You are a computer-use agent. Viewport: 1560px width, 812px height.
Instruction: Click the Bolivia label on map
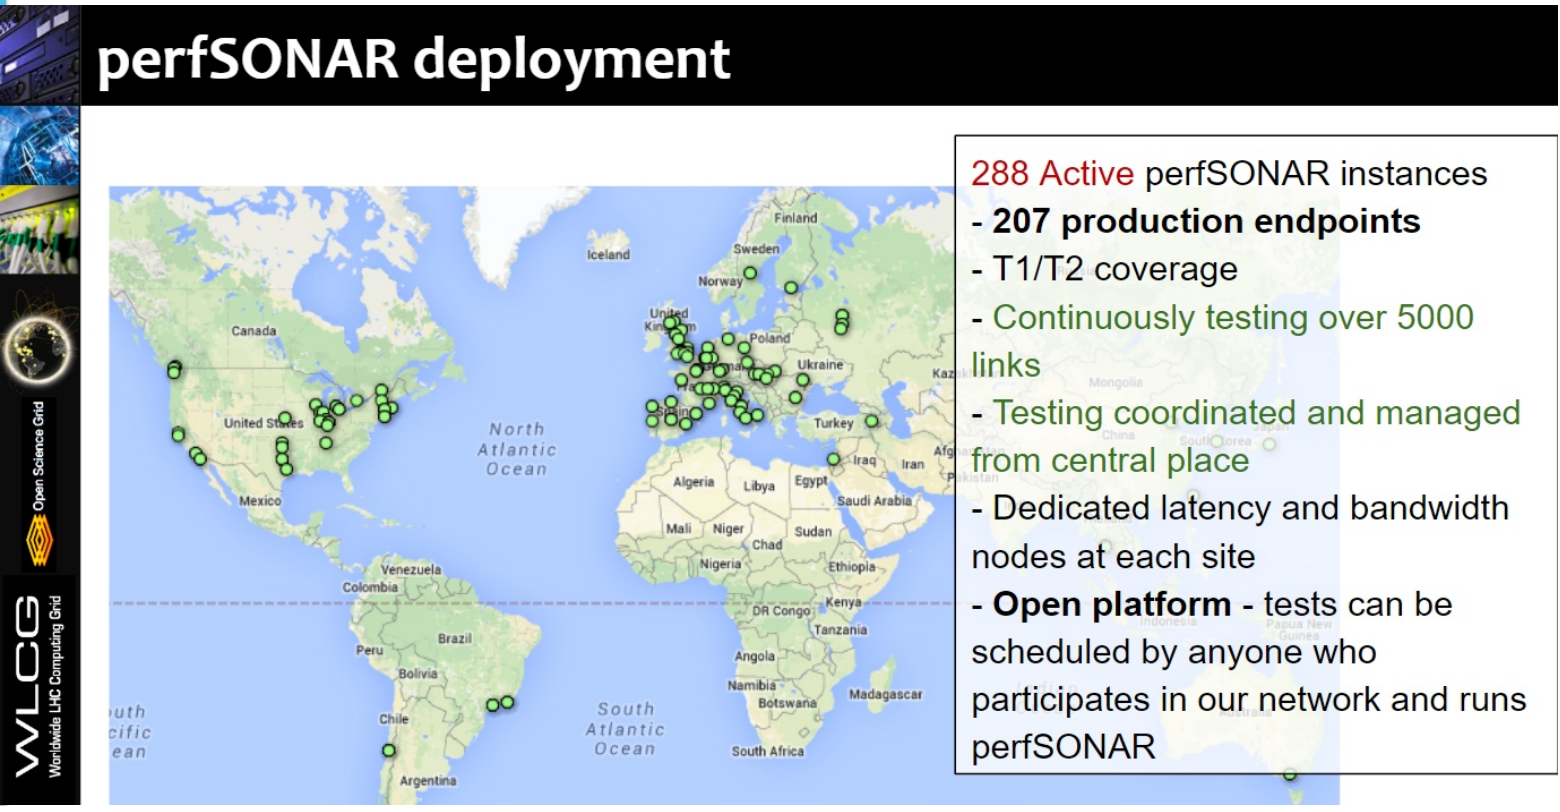pyautogui.click(x=418, y=673)
